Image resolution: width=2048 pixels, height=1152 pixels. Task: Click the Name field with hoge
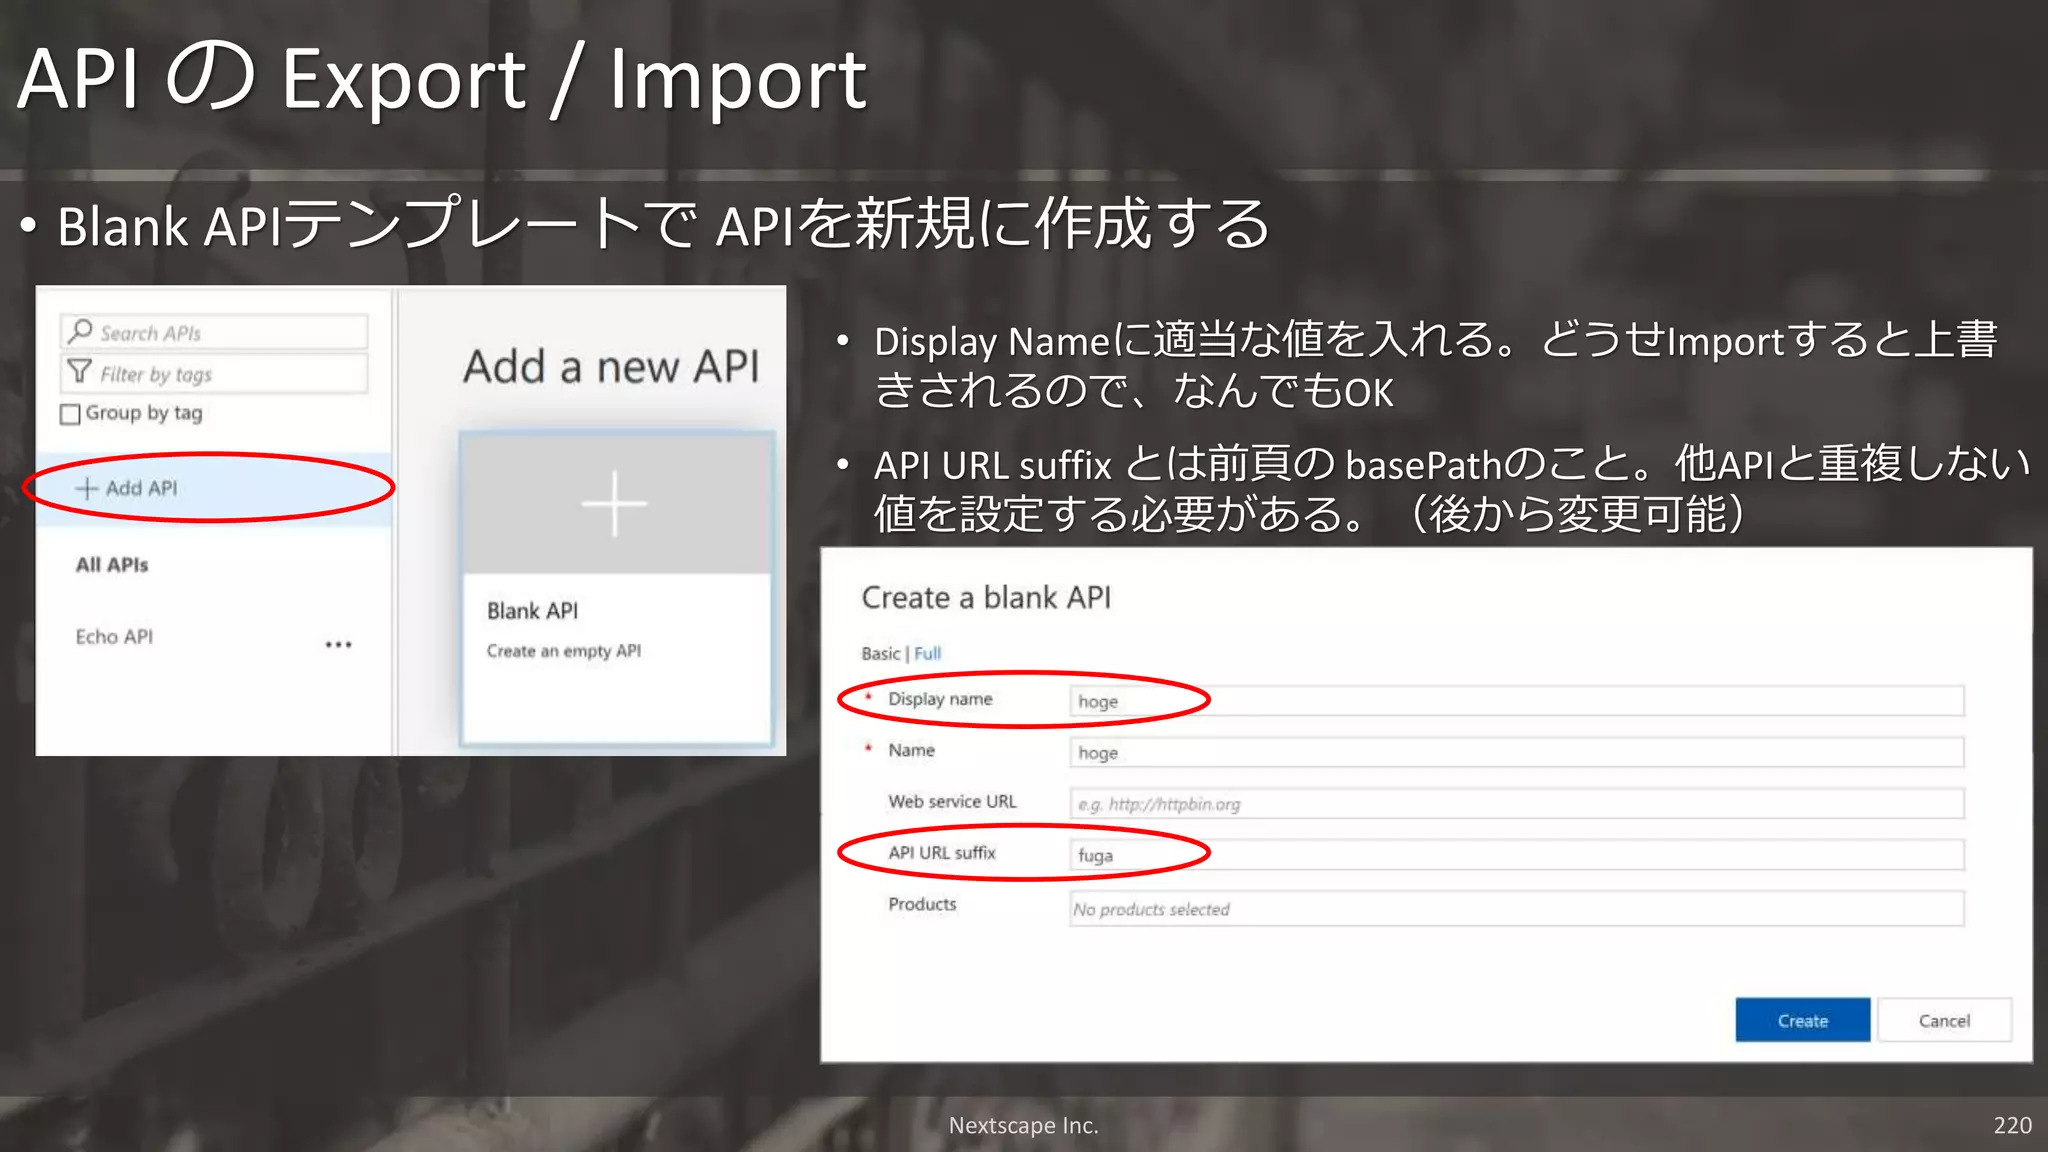pyautogui.click(x=1516, y=752)
